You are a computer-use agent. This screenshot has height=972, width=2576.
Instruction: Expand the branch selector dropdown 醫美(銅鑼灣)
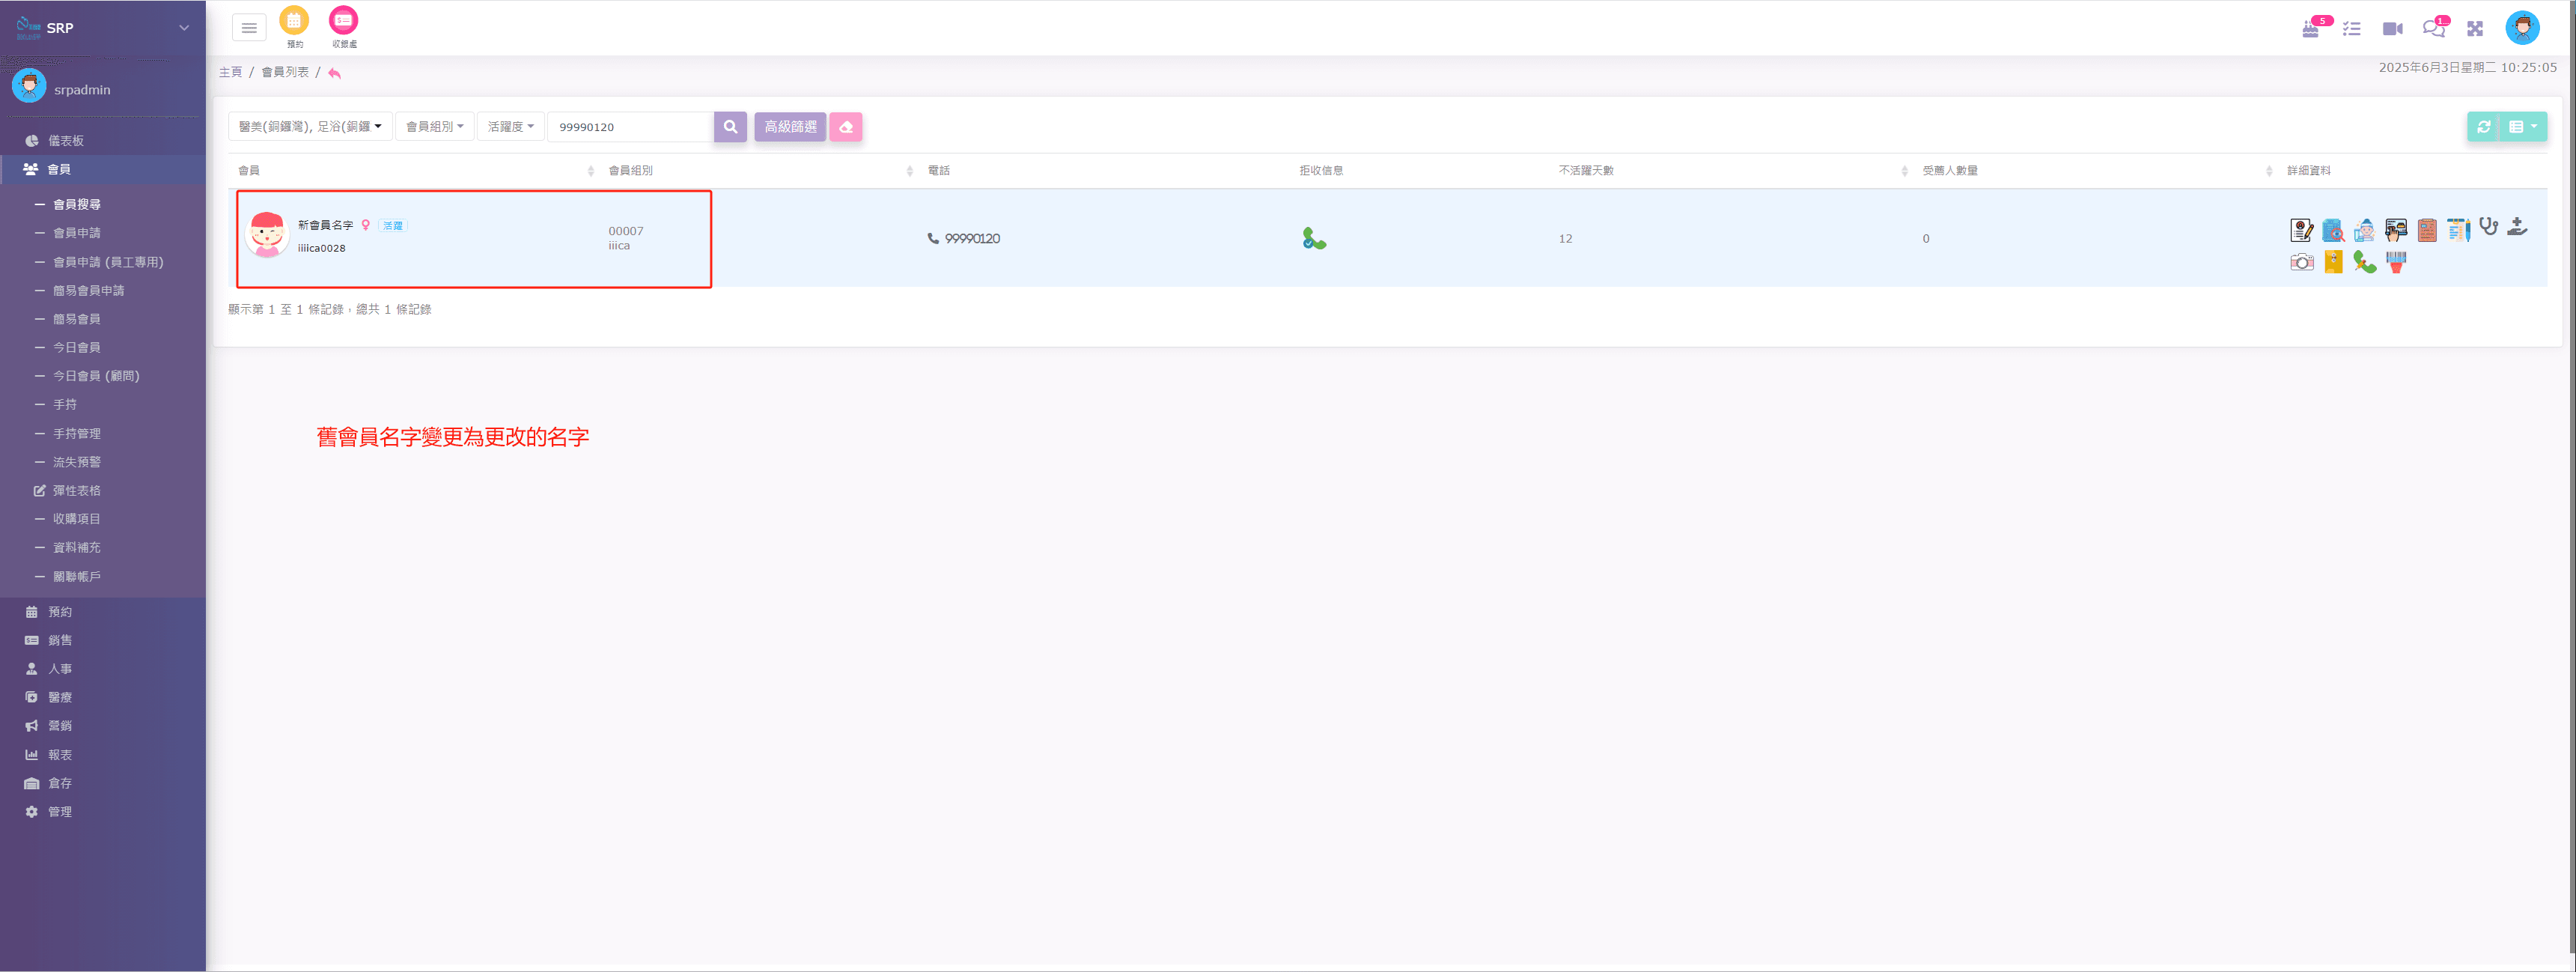310,127
